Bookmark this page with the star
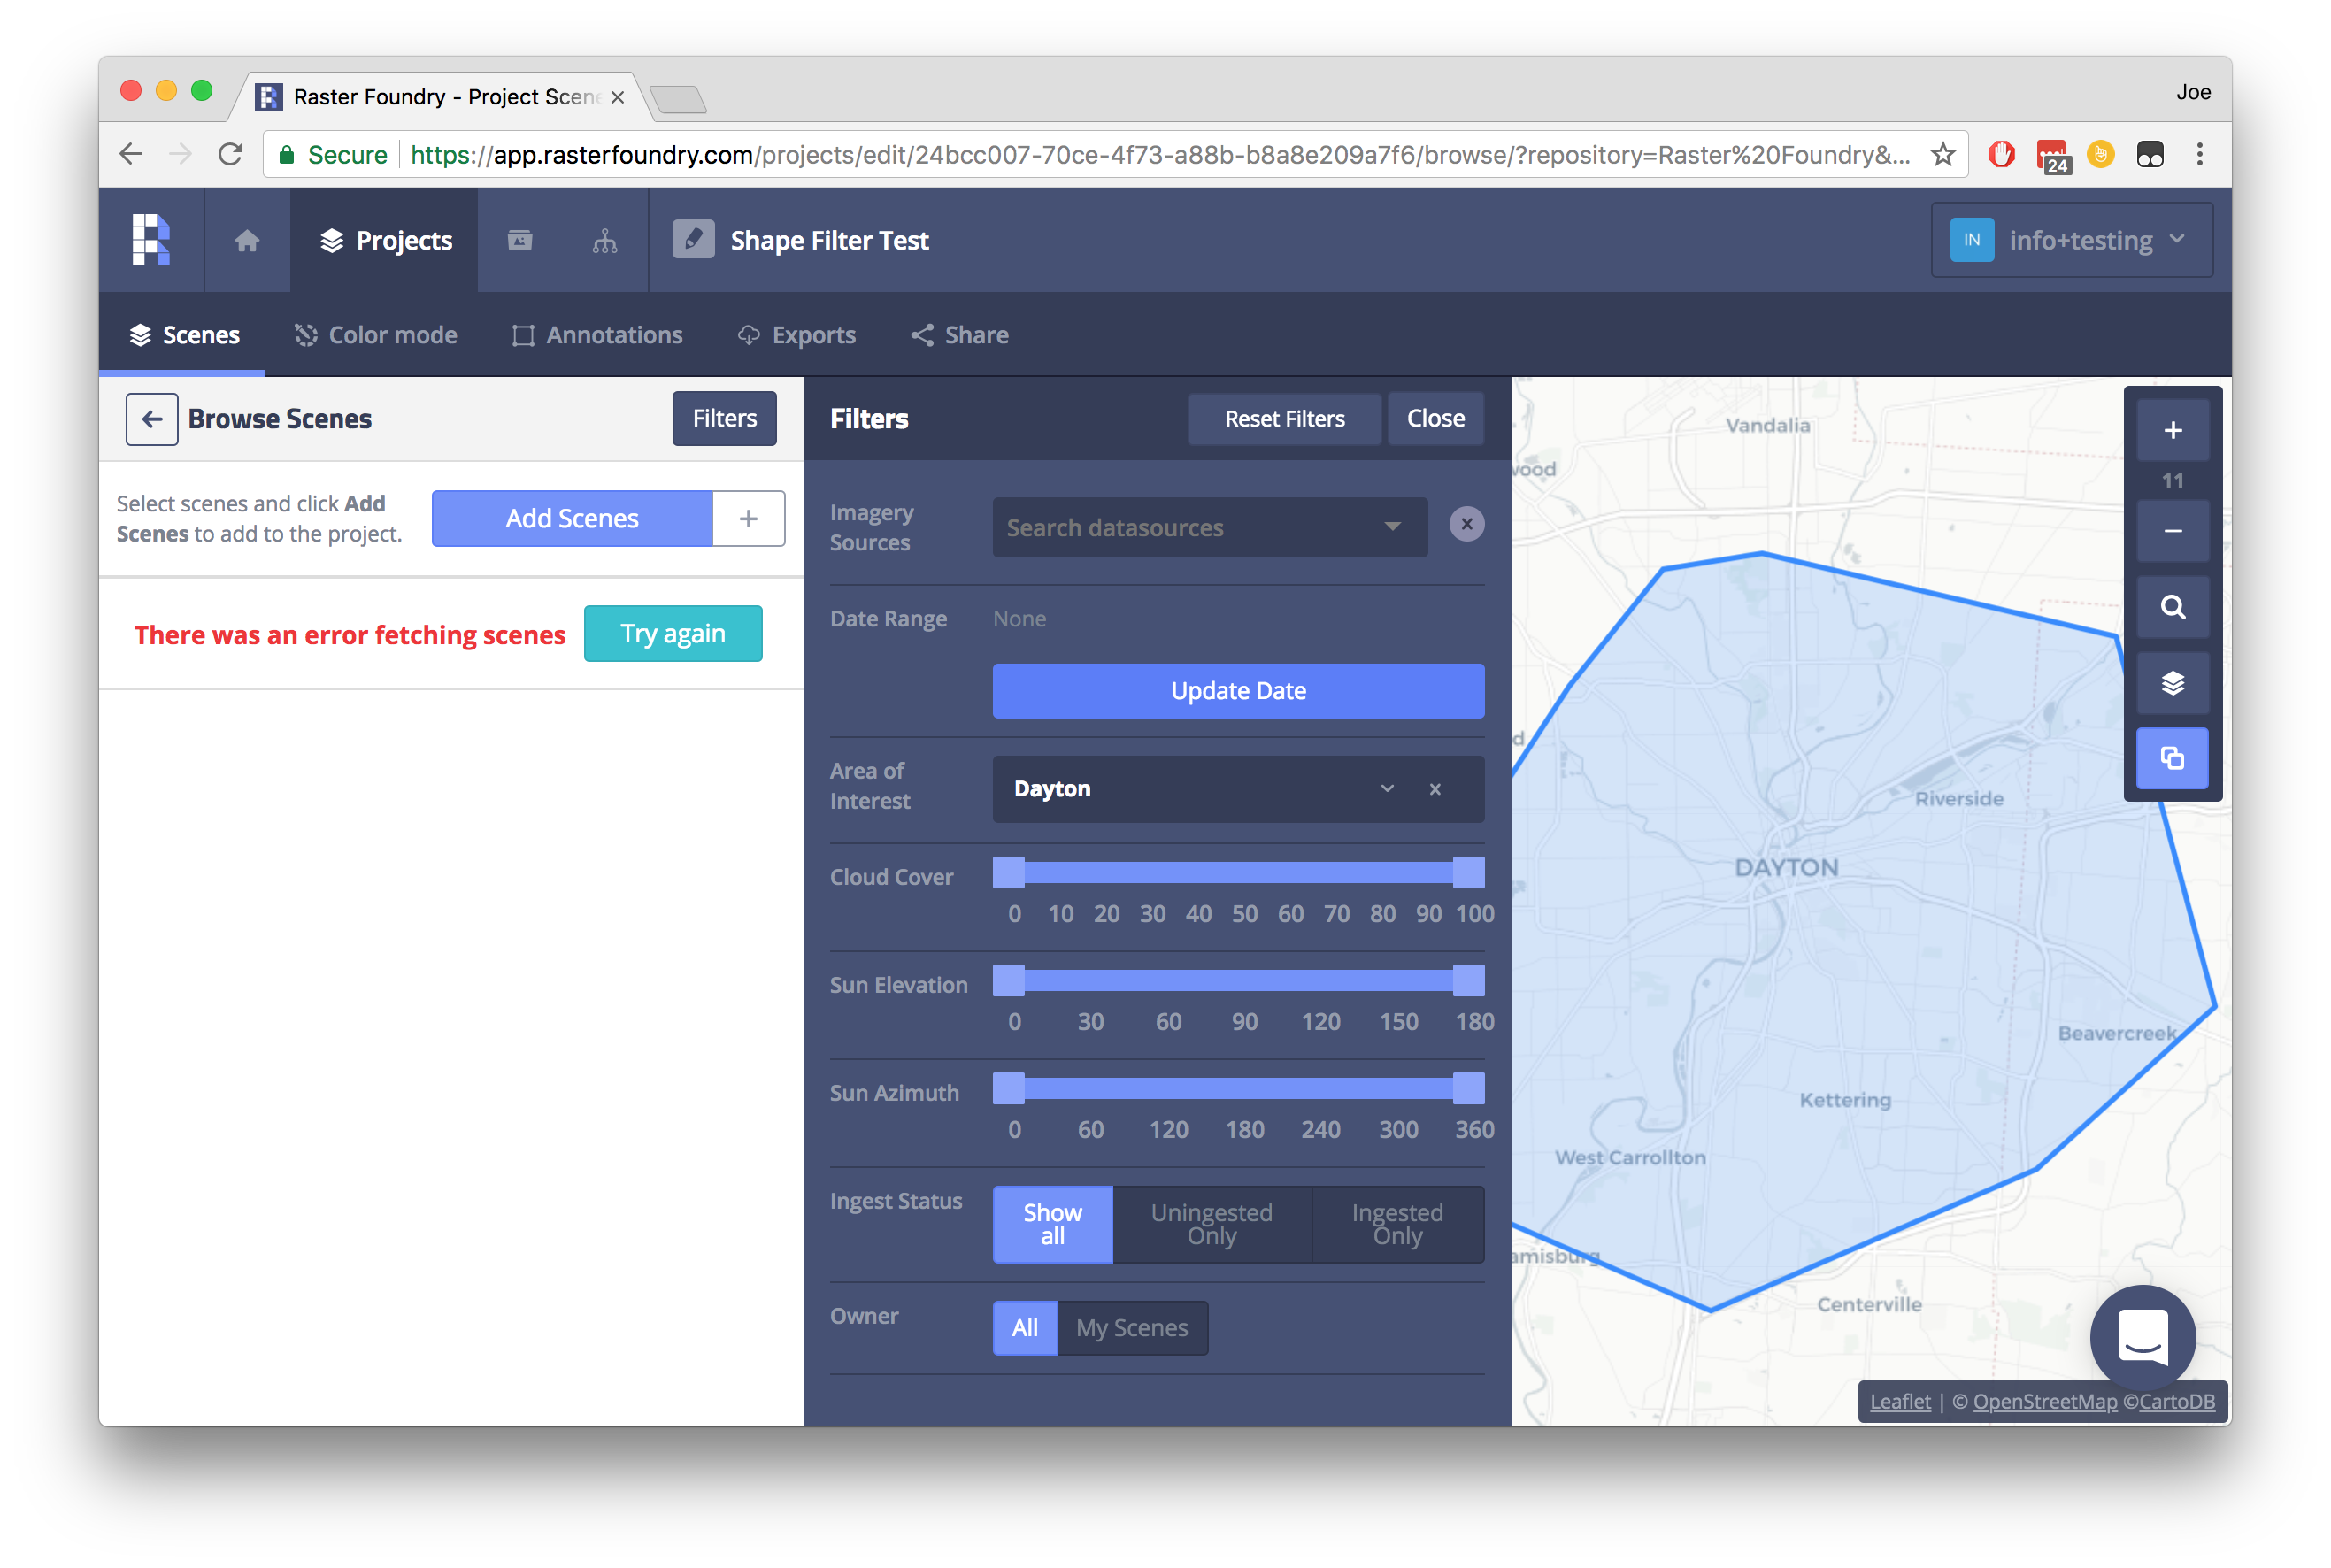2331x1568 pixels. click(x=1942, y=154)
